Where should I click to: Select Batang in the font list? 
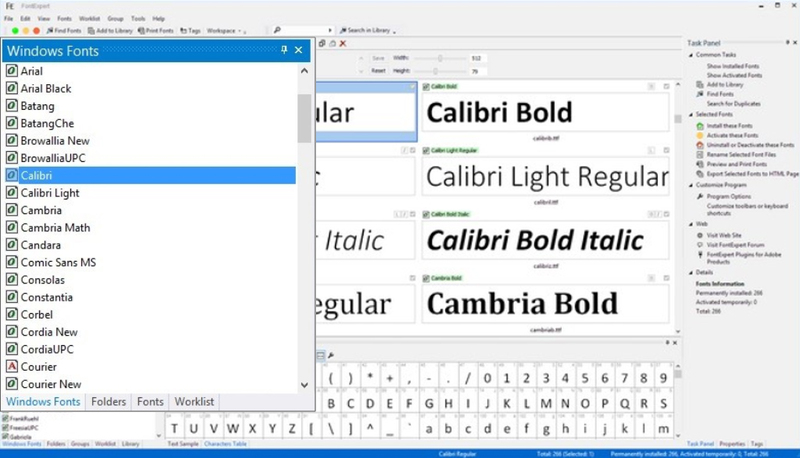point(37,106)
